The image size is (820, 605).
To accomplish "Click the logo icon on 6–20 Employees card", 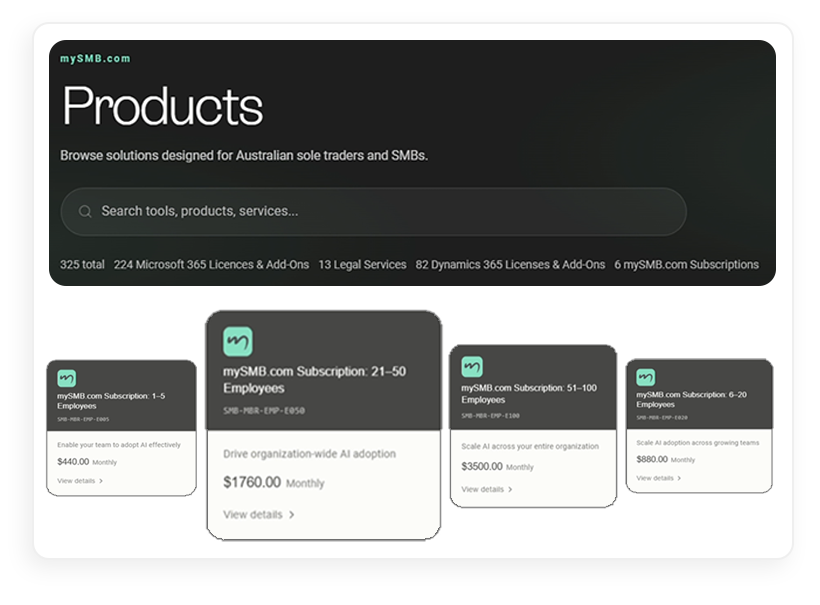I will pos(645,377).
